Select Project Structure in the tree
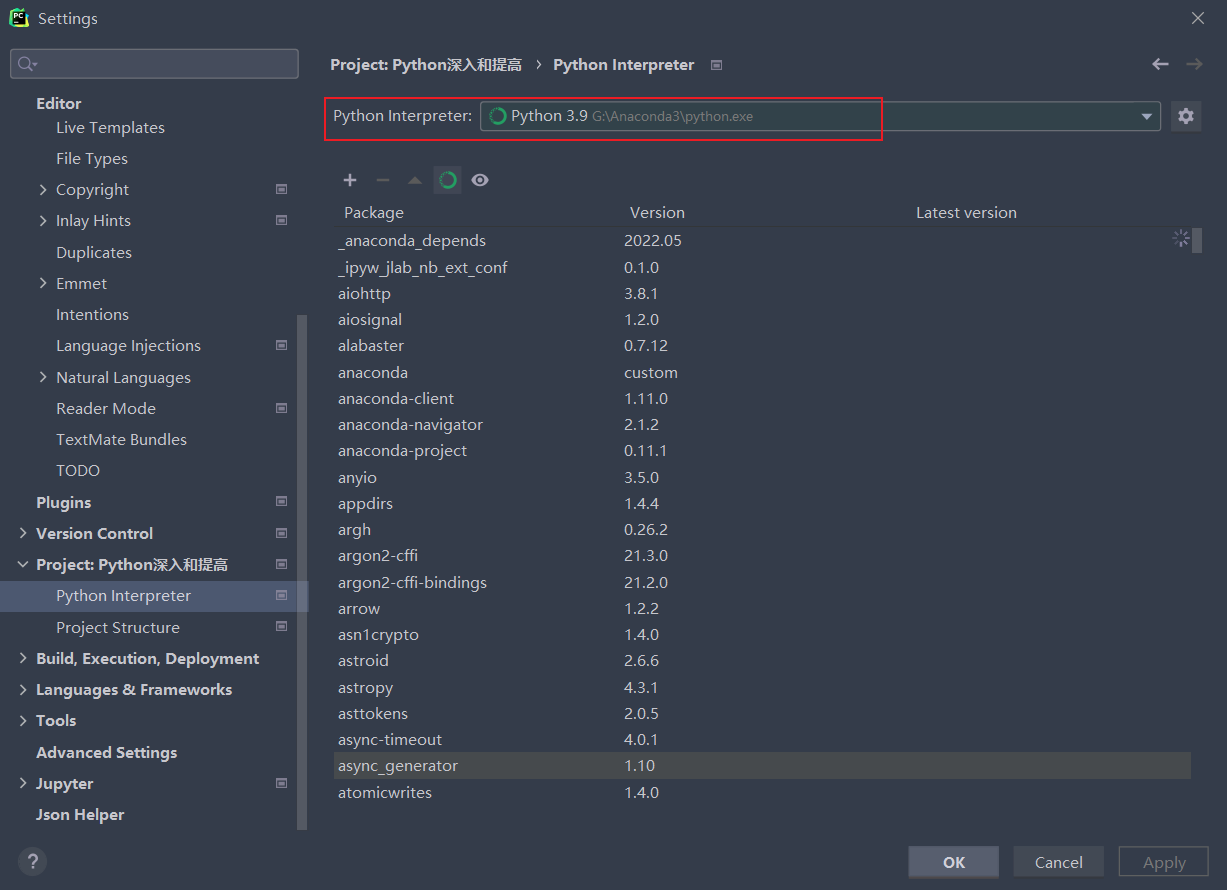 (x=118, y=627)
